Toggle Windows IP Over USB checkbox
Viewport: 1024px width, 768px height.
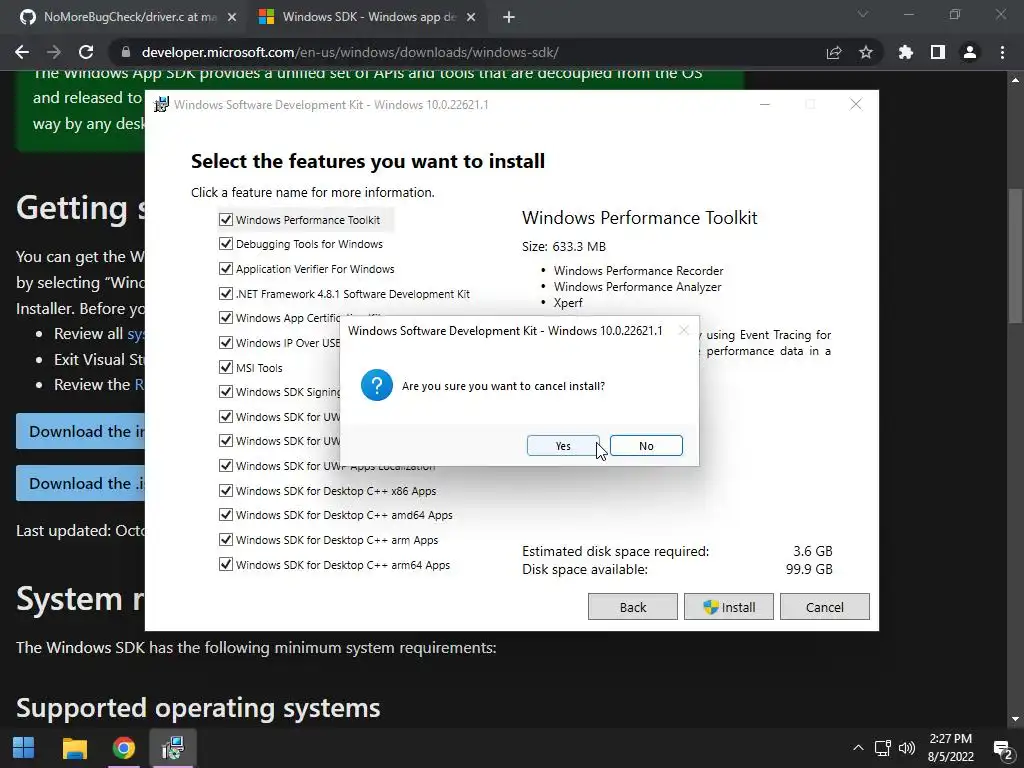point(226,342)
